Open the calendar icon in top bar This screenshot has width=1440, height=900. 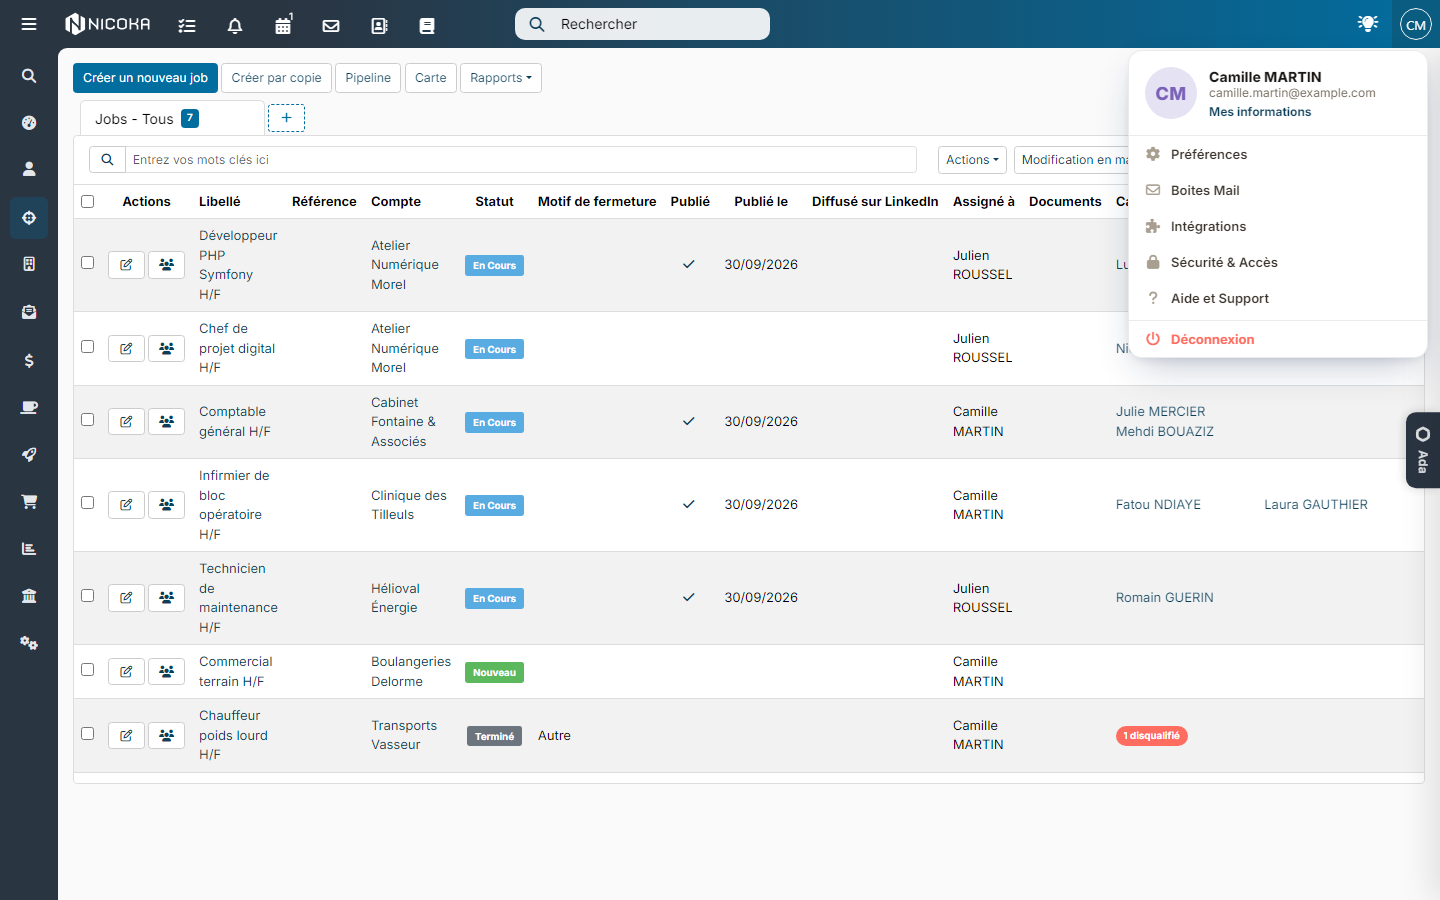click(x=283, y=25)
